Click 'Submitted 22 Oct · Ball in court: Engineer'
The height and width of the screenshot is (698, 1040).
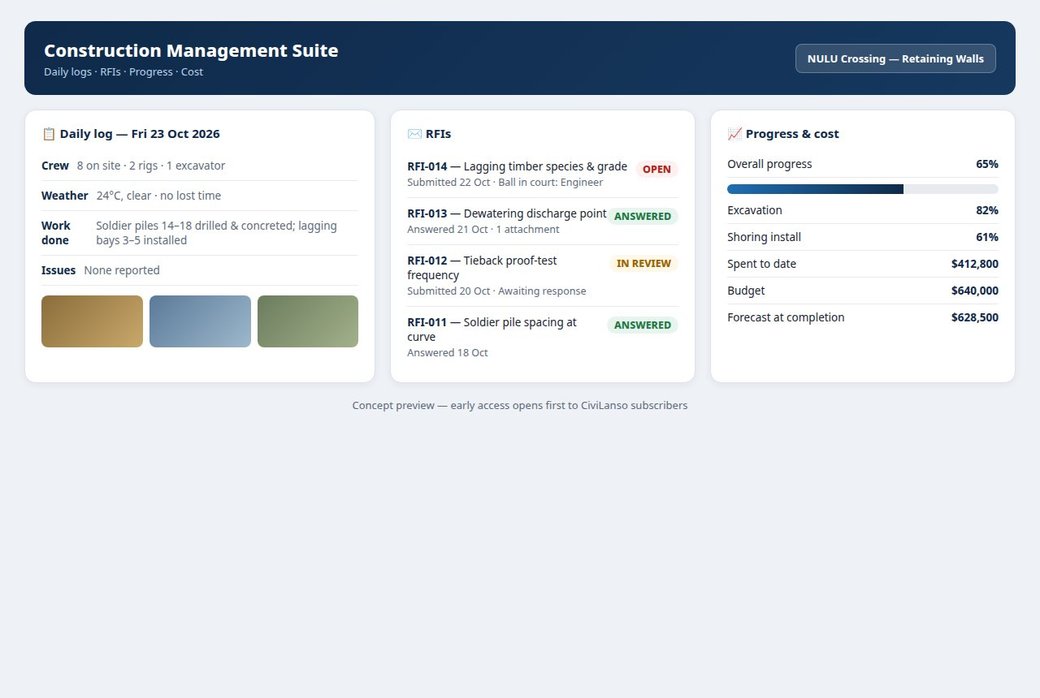(505, 182)
